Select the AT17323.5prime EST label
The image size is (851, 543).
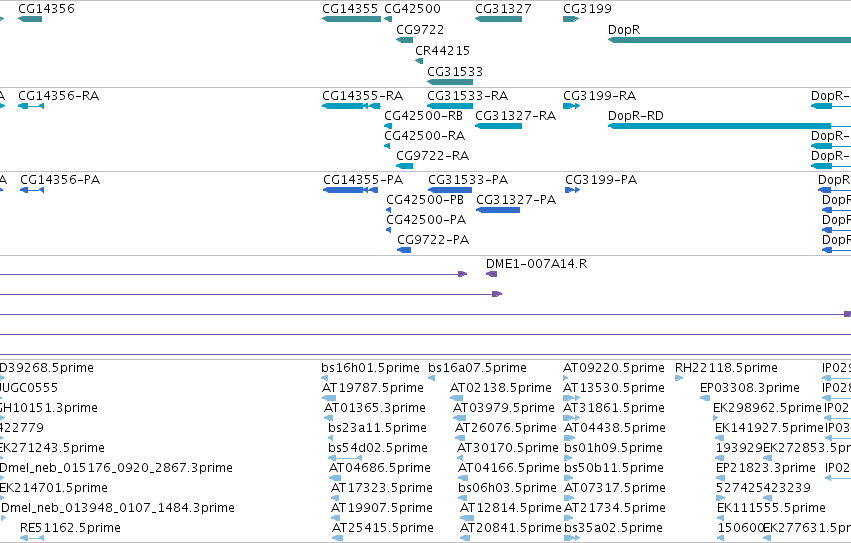(382, 489)
